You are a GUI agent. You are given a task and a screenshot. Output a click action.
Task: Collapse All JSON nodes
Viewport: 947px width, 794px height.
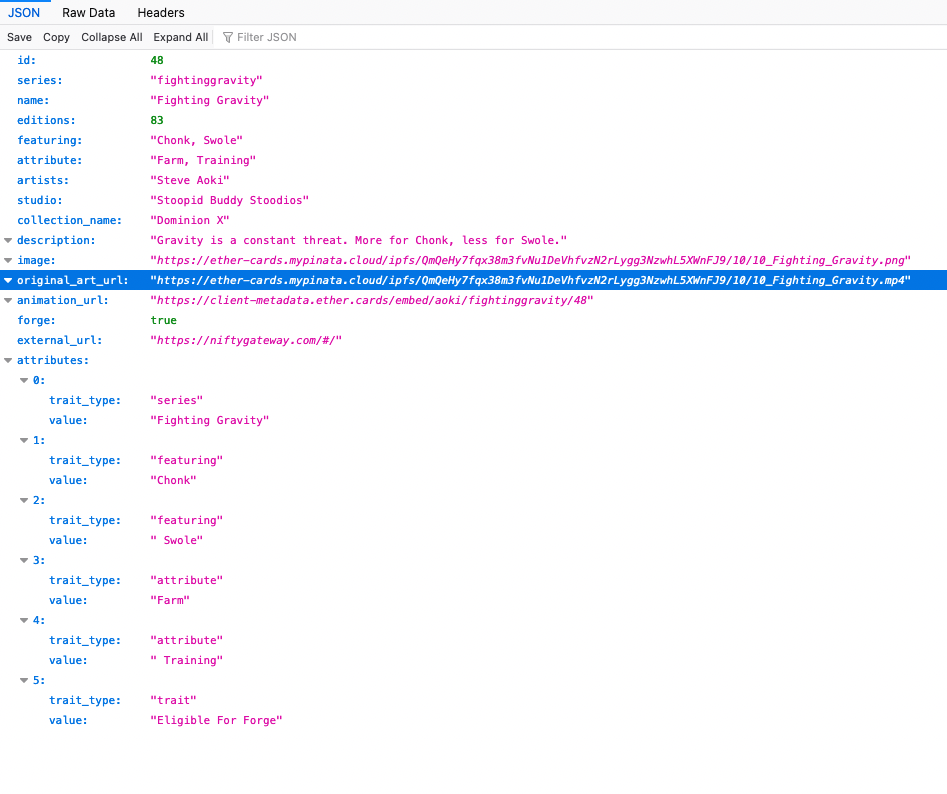(x=111, y=37)
